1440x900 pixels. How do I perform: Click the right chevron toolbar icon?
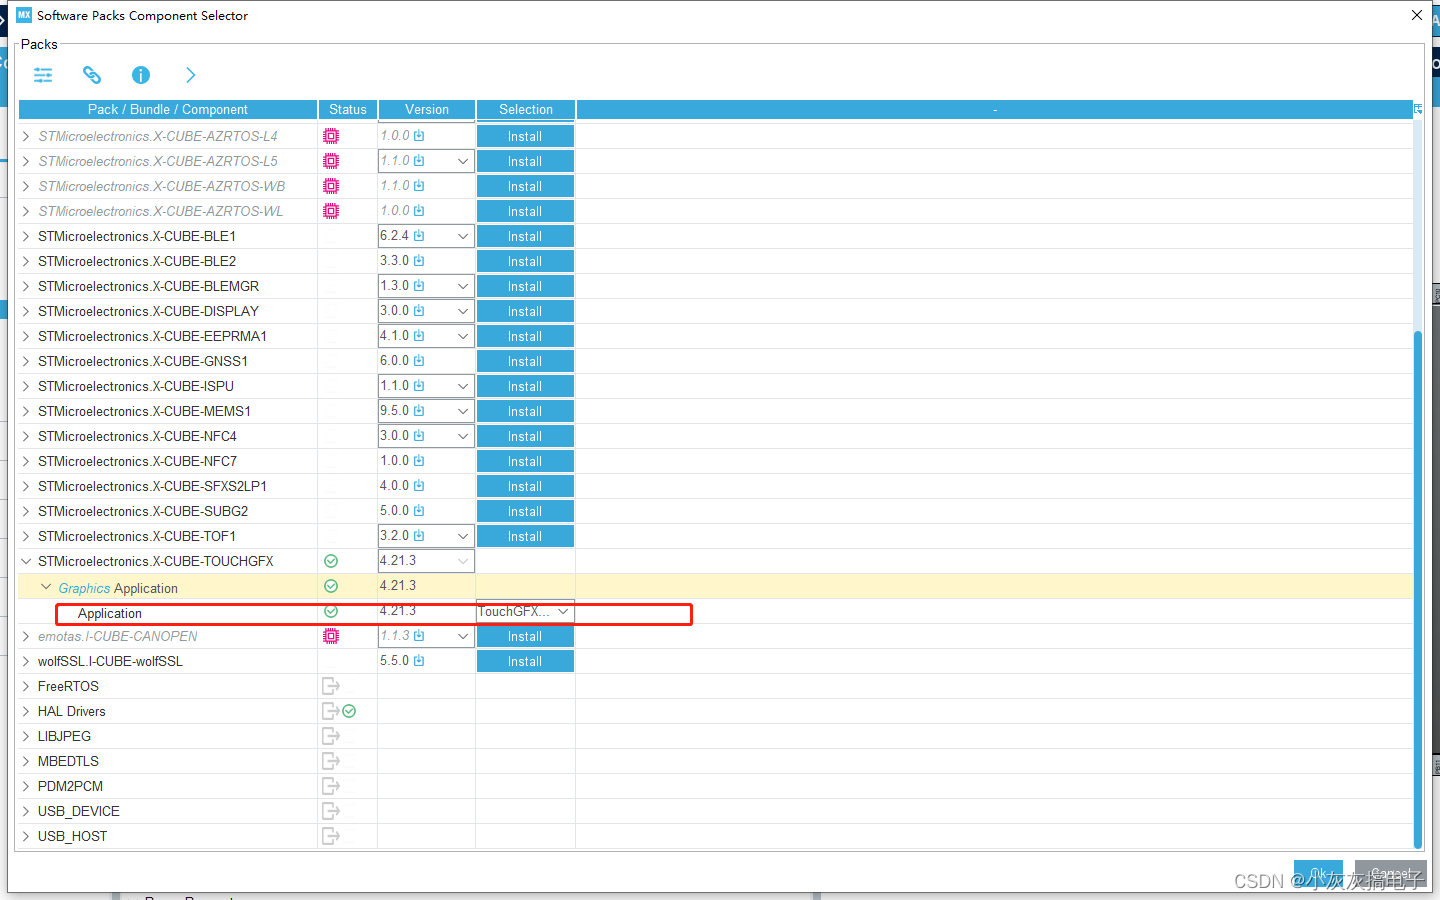pos(190,75)
